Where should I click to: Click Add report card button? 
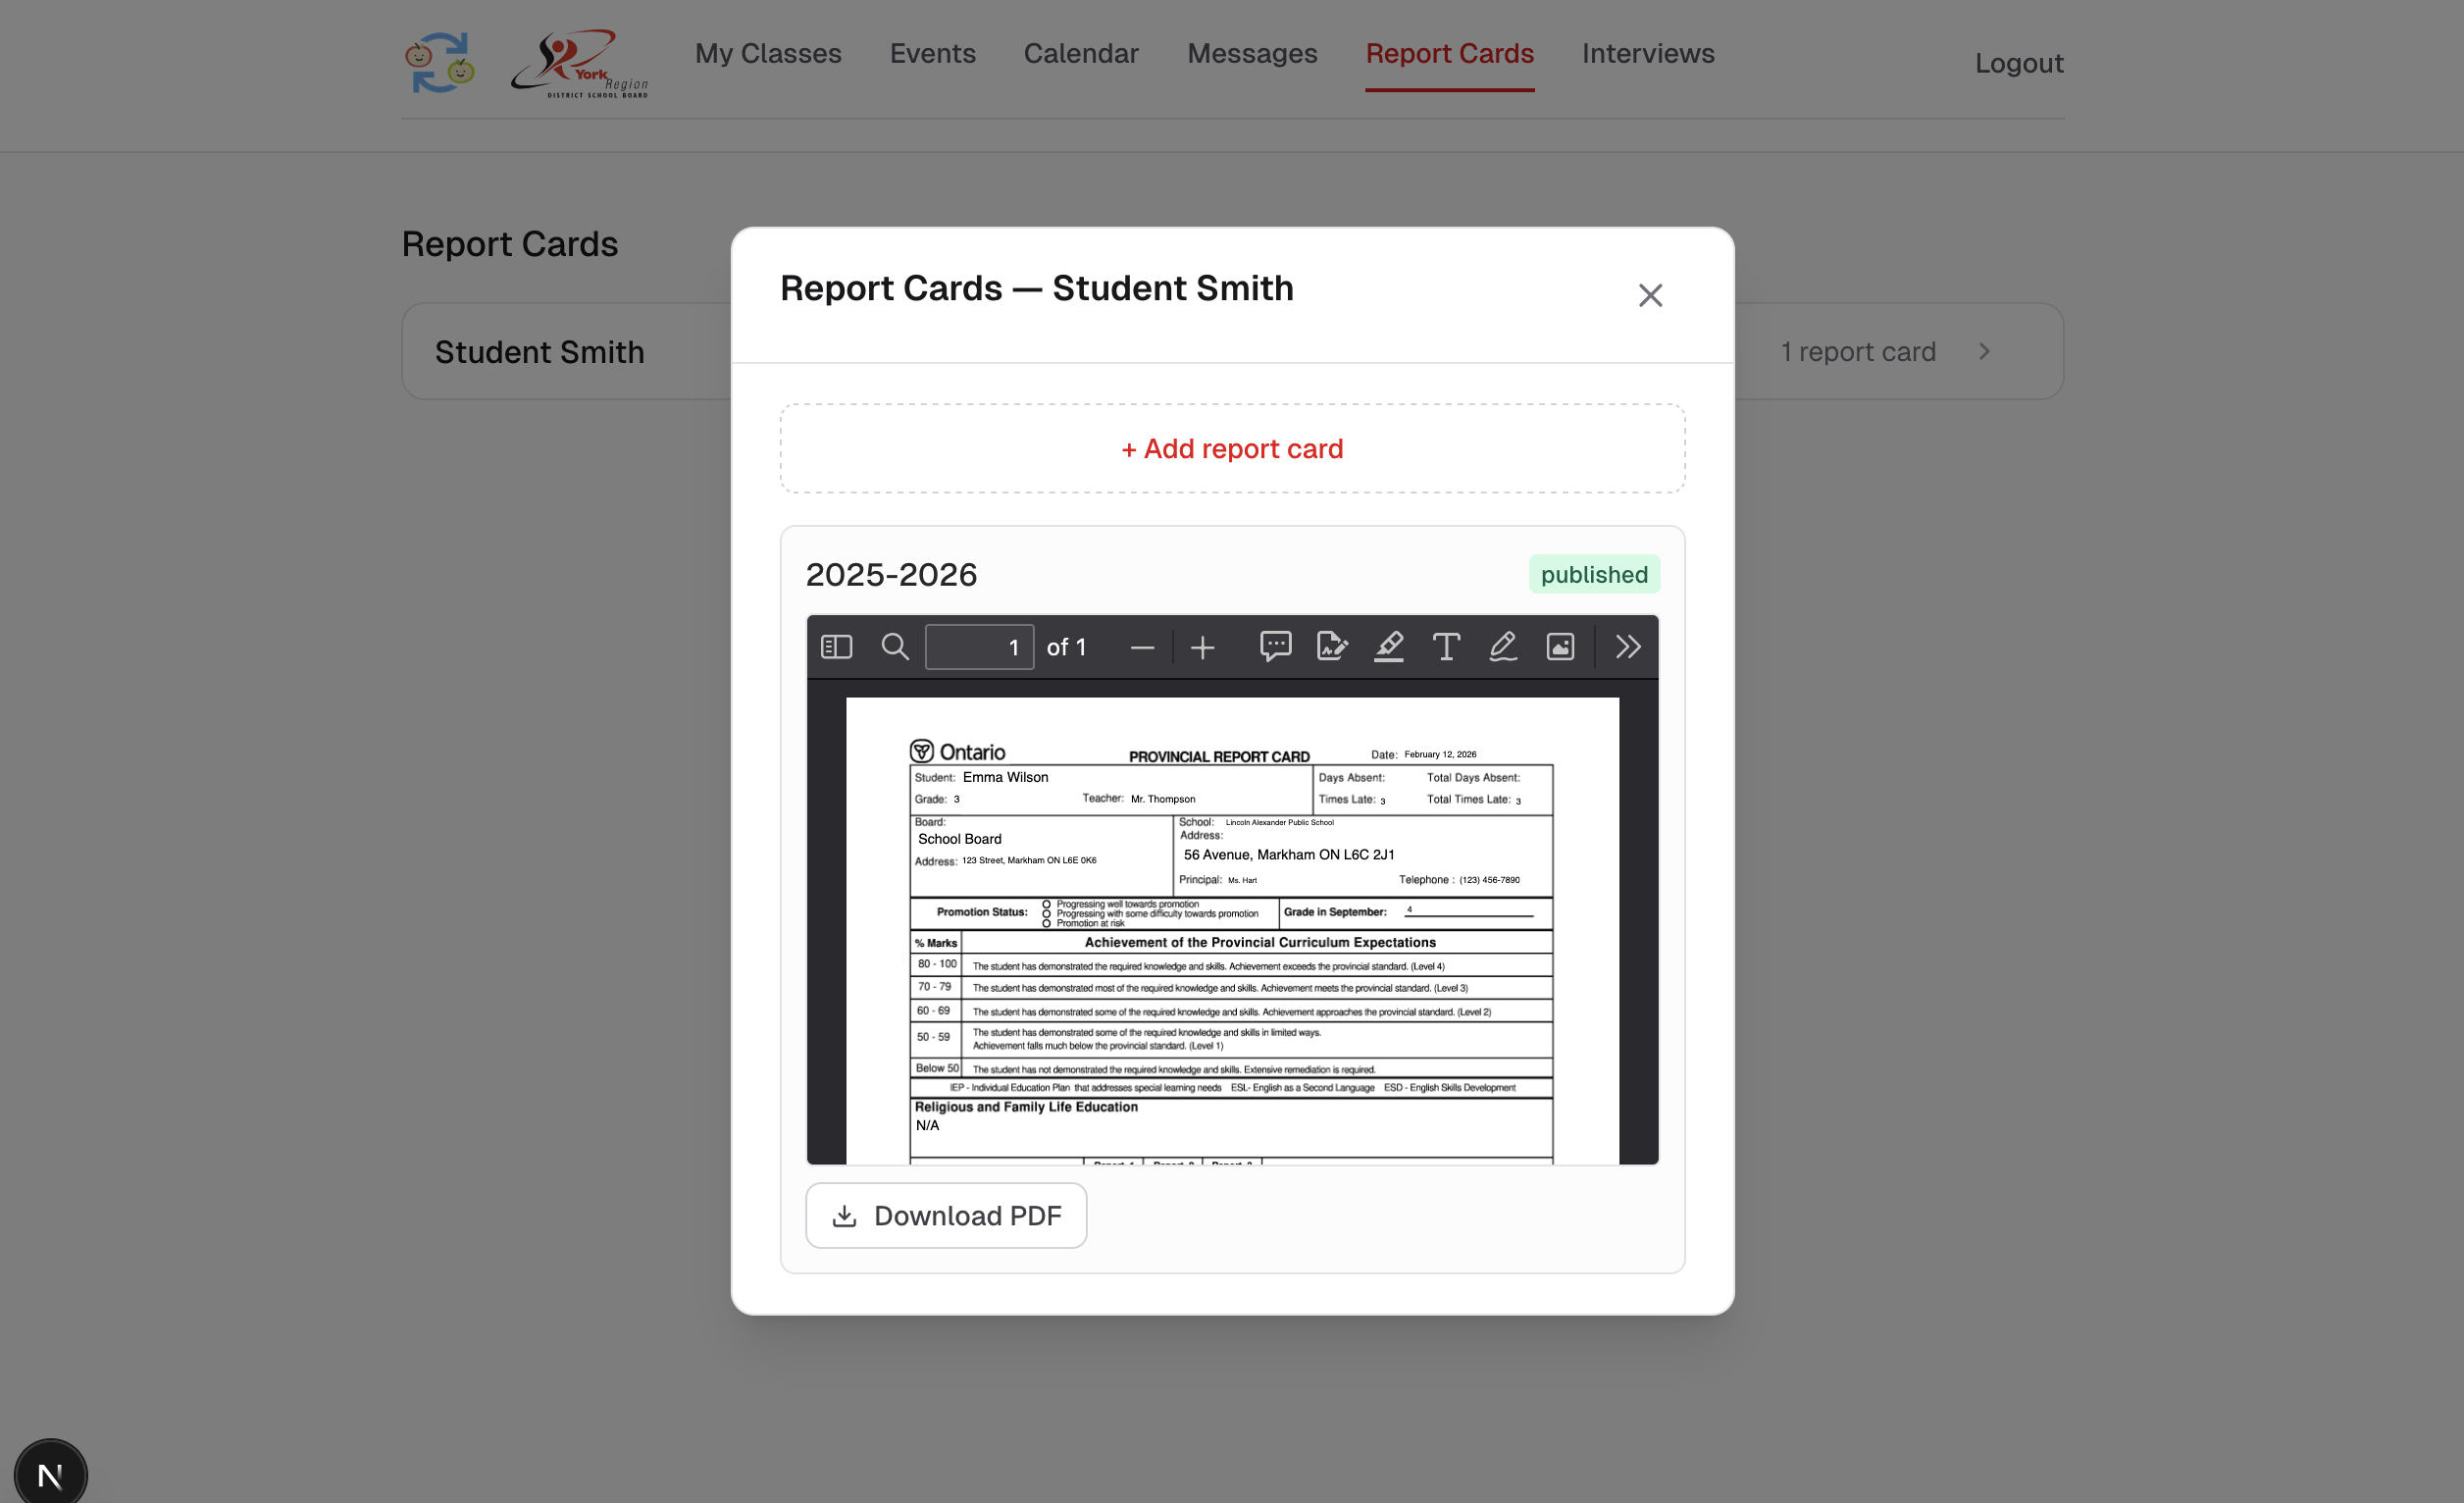(x=1232, y=449)
